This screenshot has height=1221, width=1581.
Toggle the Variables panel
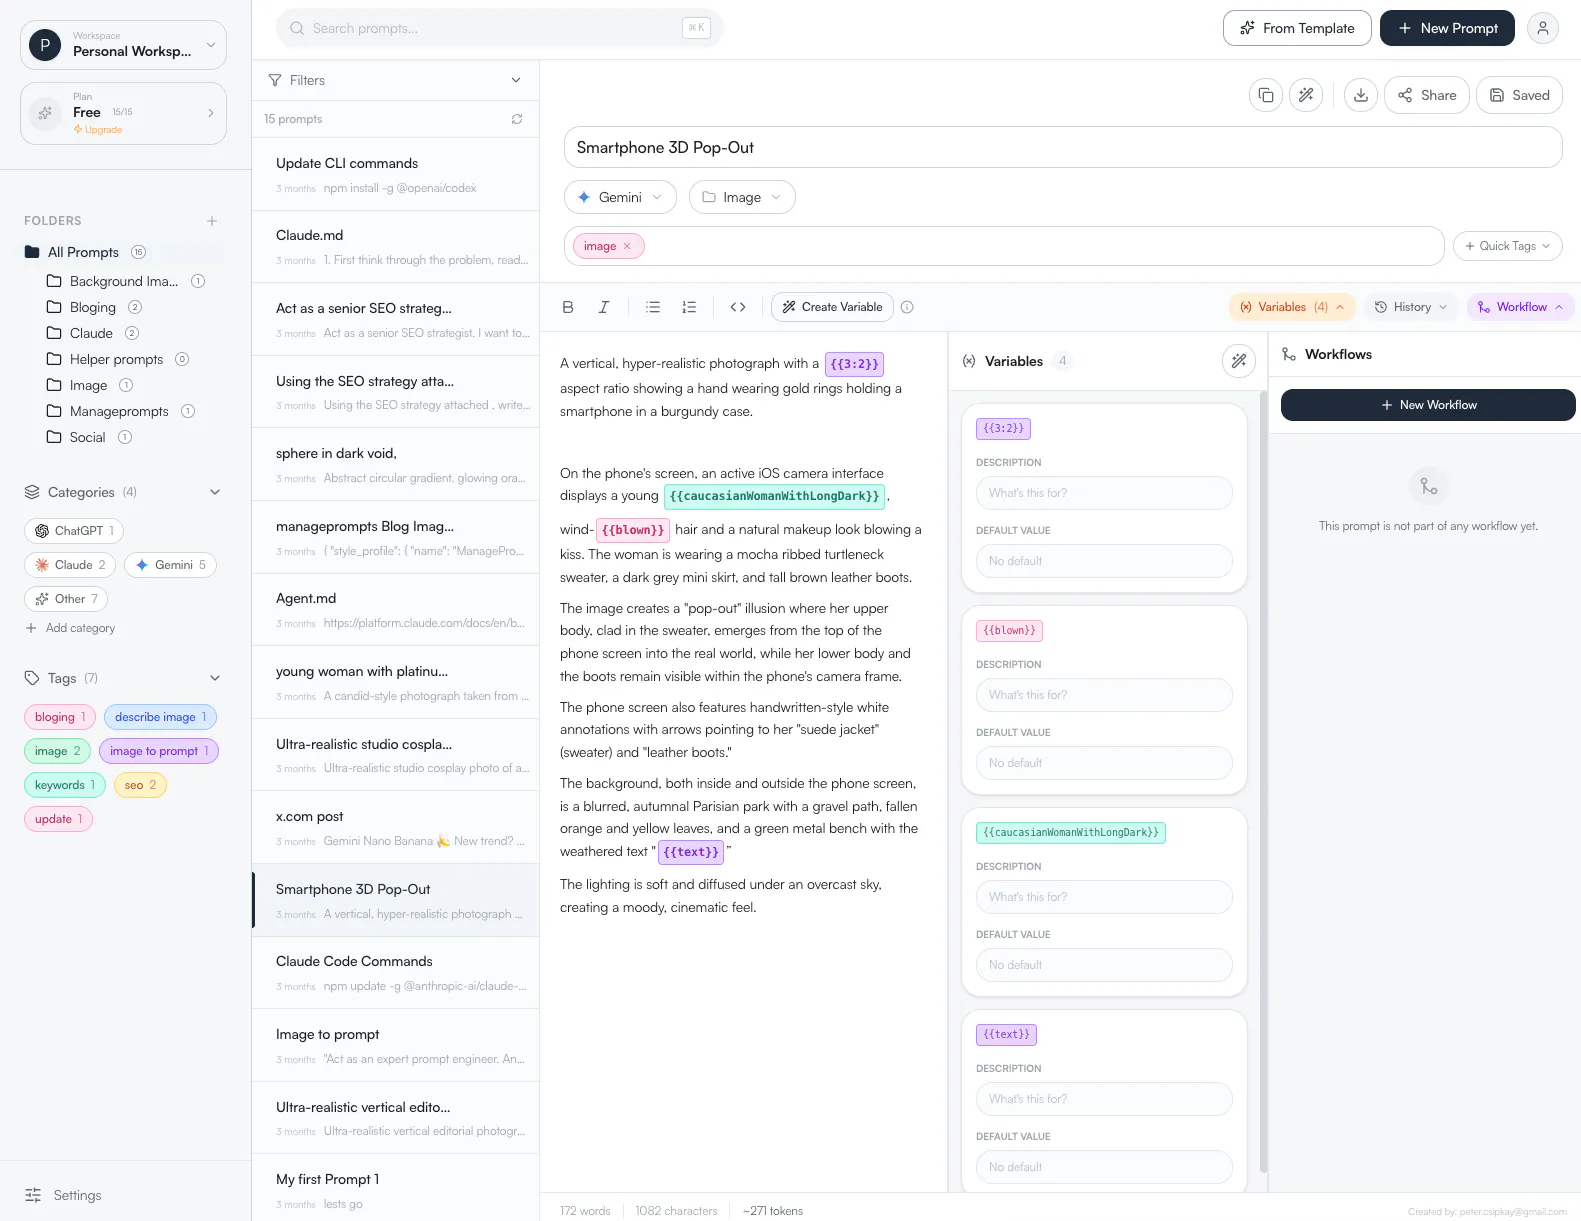(x=1292, y=307)
